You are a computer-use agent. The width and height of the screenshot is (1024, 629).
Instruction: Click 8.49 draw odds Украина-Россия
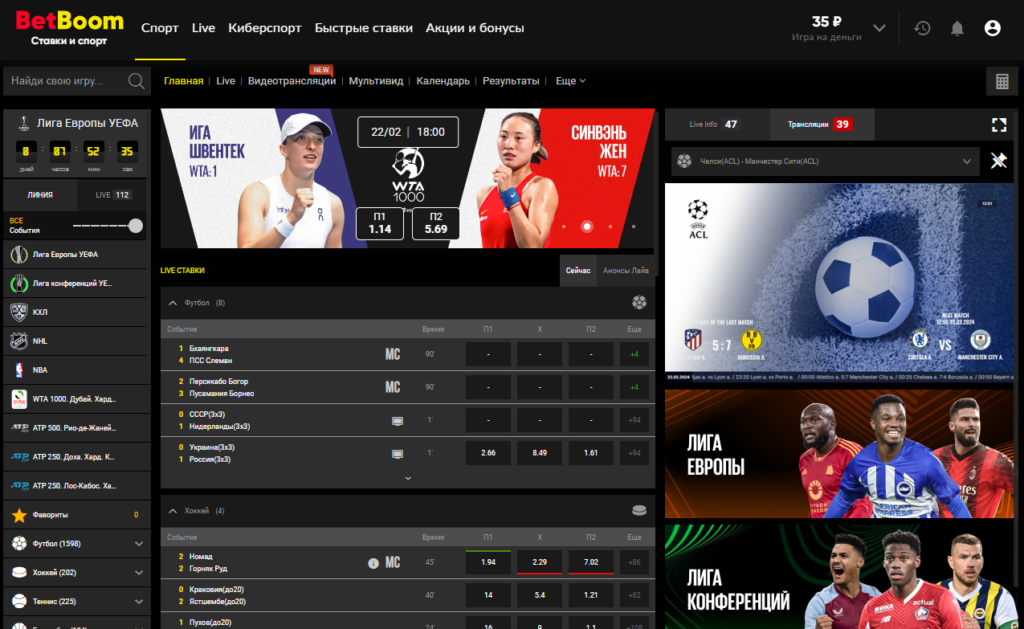(x=539, y=453)
